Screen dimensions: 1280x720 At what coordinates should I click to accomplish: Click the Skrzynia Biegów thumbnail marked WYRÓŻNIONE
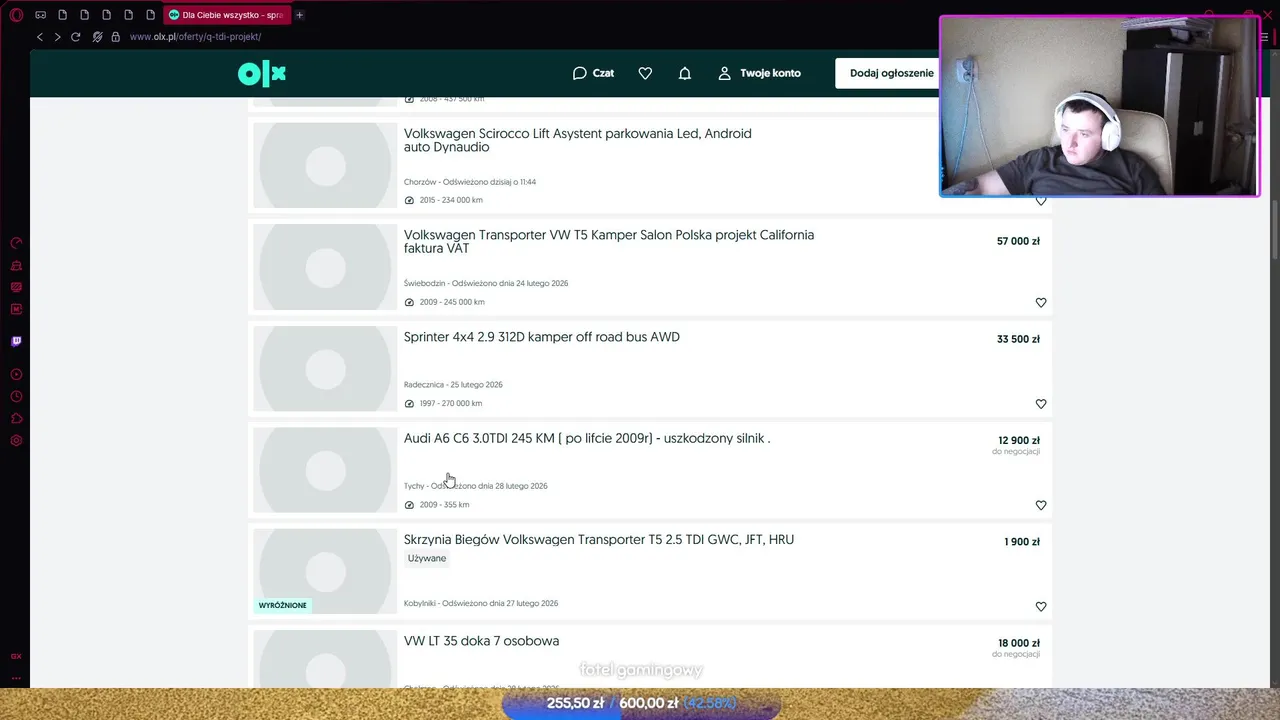[325, 571]
